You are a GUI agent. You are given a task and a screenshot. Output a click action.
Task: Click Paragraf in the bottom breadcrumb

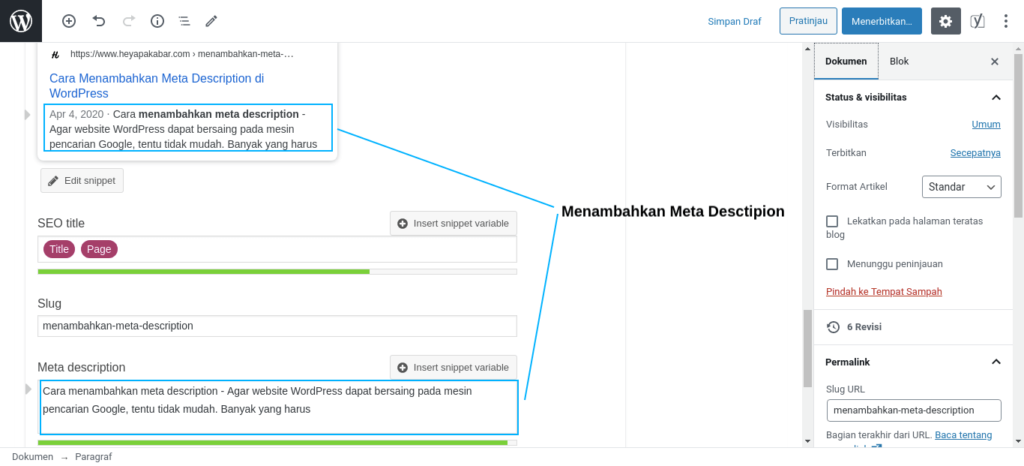pos(93,457)
